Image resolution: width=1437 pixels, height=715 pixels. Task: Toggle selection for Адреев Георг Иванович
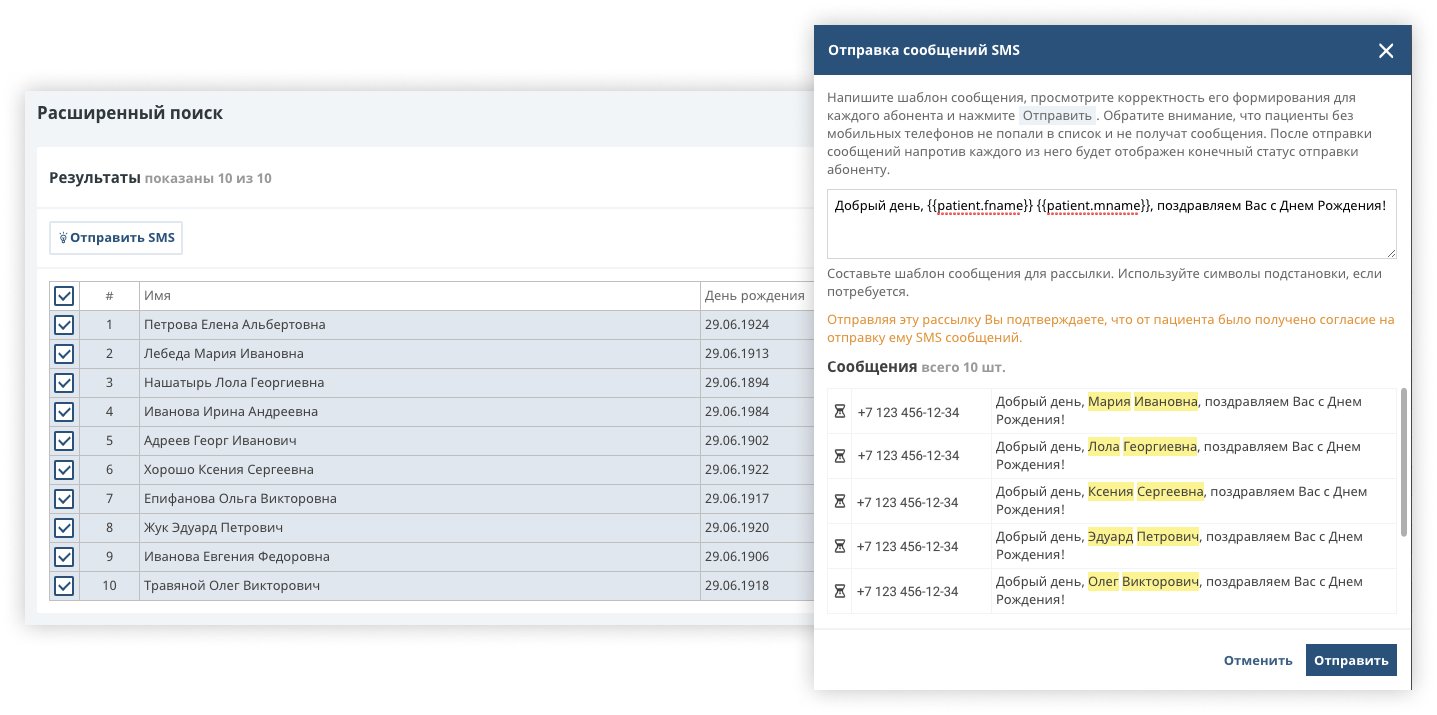tap(64, 440)
